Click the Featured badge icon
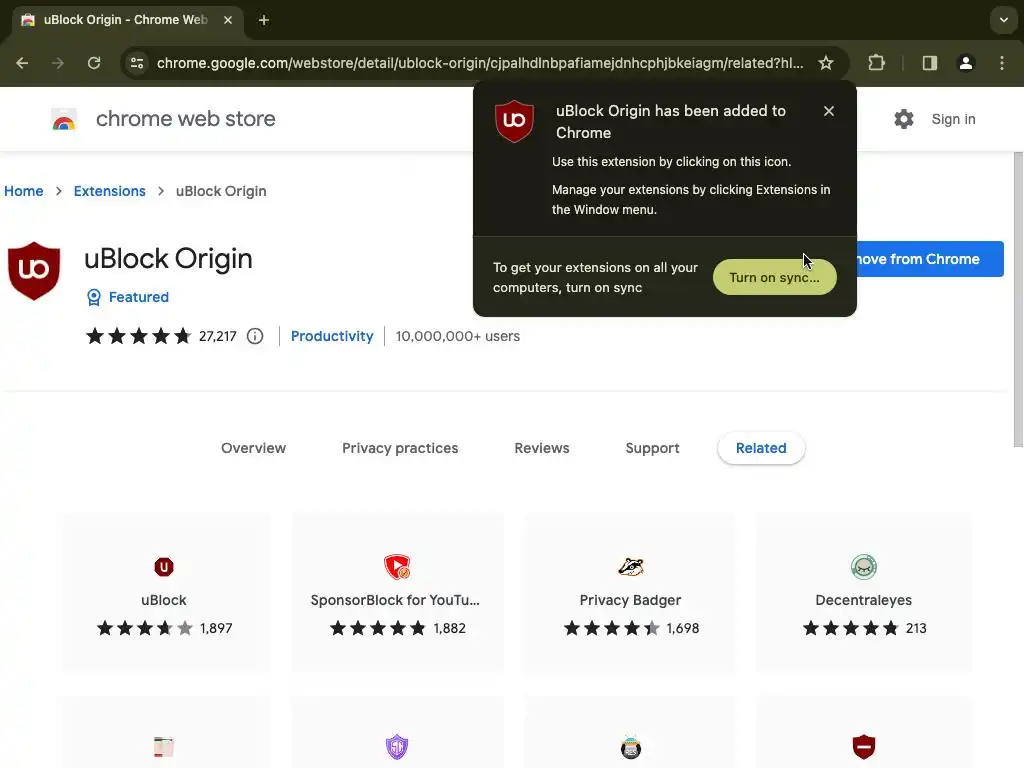 pos(93,297)
